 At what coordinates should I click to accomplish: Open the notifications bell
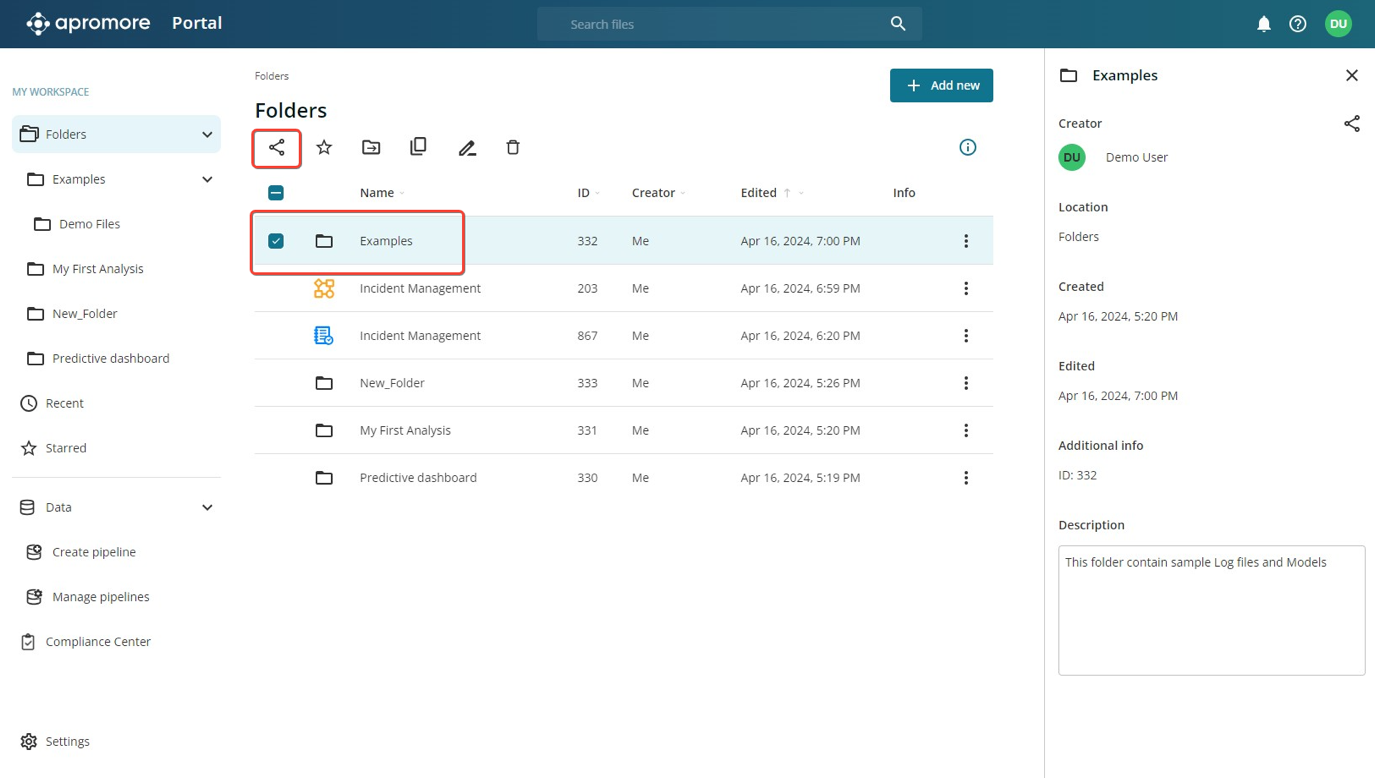(1264, 24)
